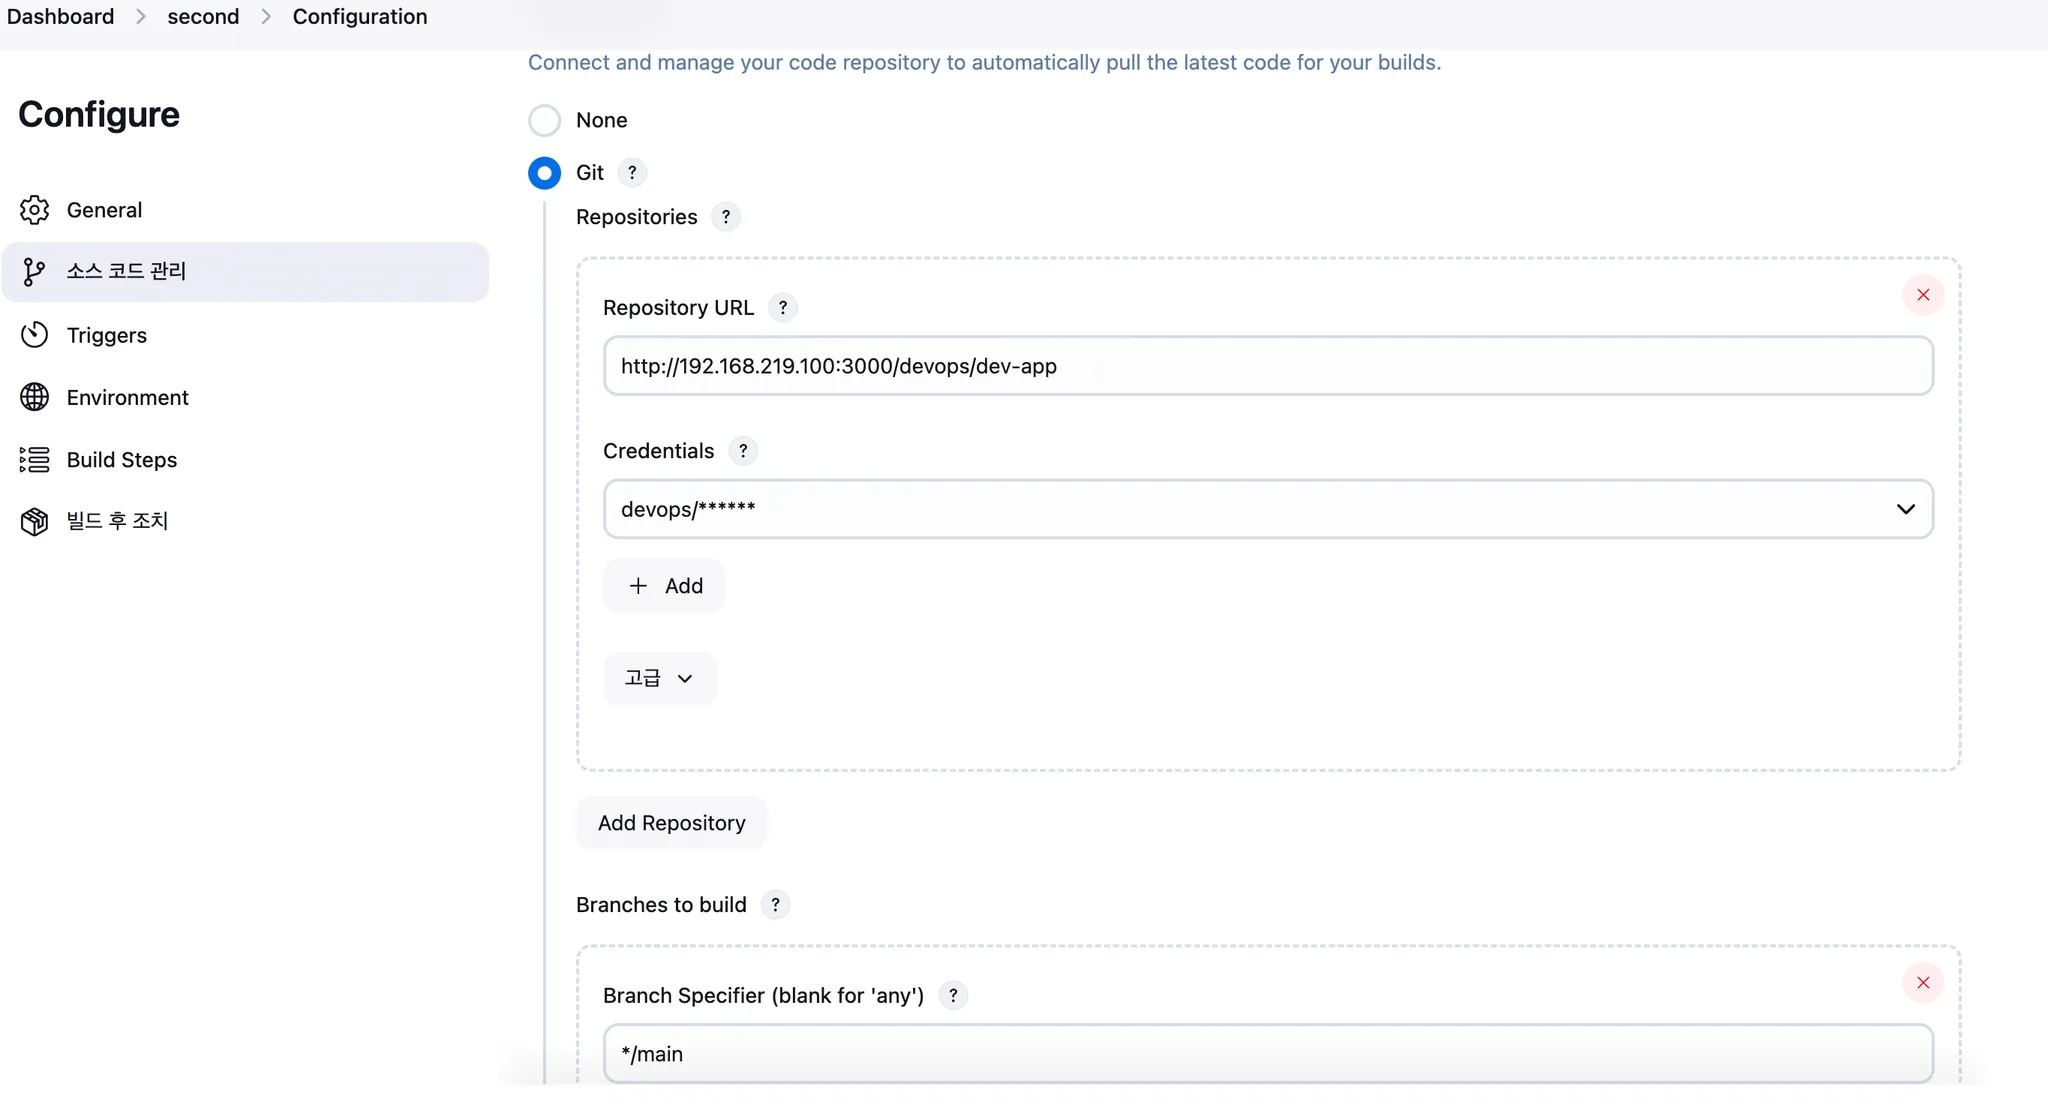Open the second breadcrumb item

click(203, 17)
